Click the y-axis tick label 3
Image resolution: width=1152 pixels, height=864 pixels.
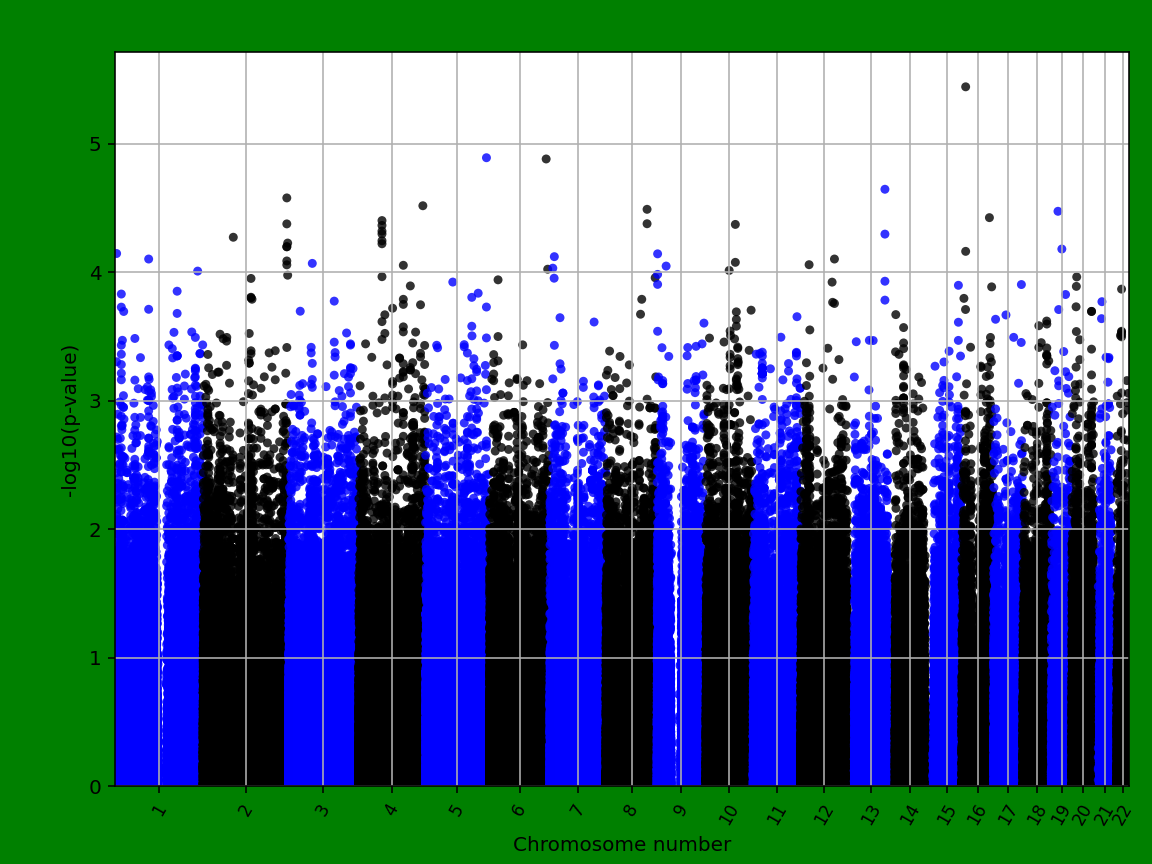coord(97,400)
